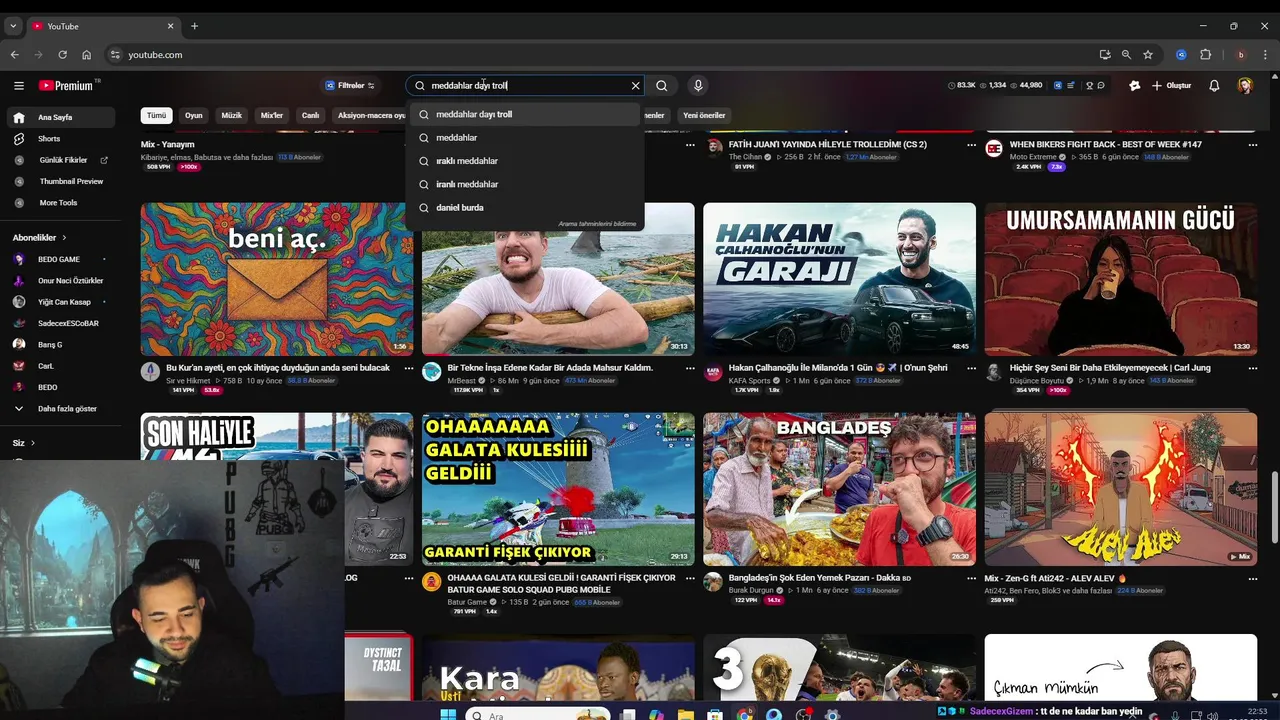This screenshot has width=1280, height=720.
Task: Clear the search box with the X
Action: point(635,86)
